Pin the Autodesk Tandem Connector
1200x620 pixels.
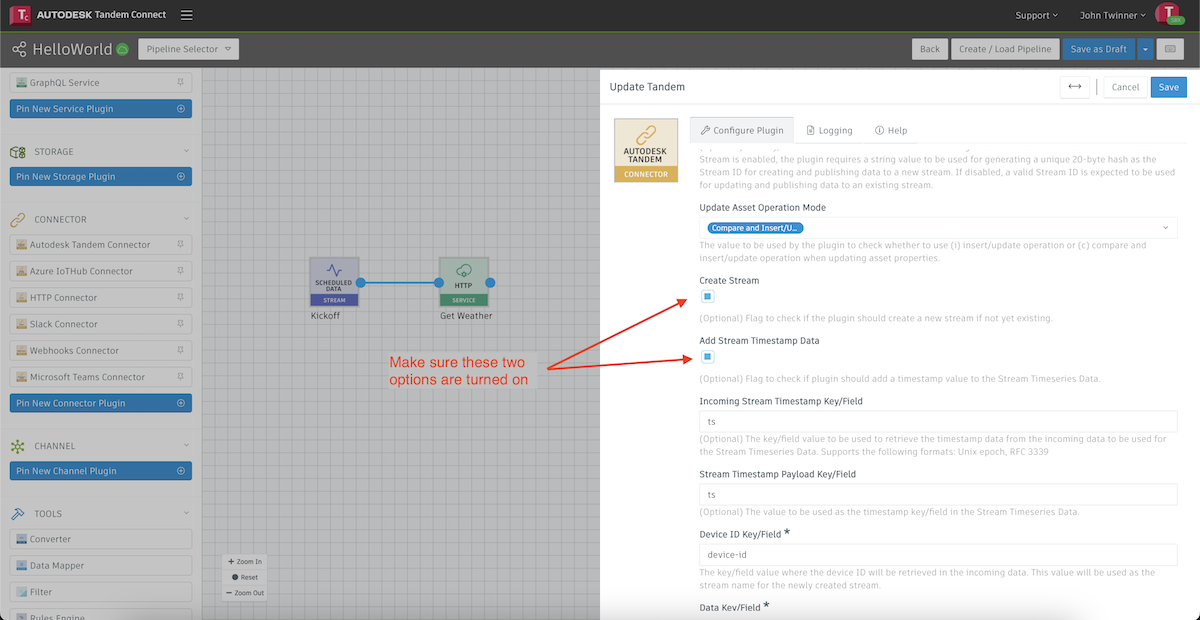(x=181, y=244)
